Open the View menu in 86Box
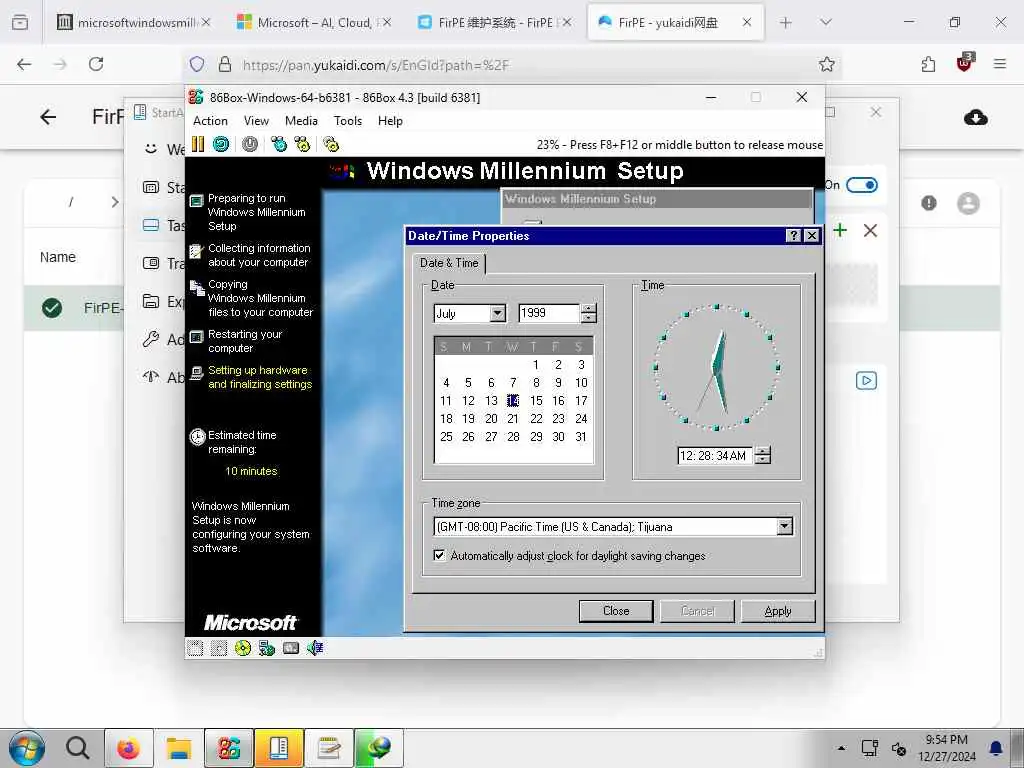The height and width of the screenshot is (768, 1024). pyautogui.click(x=256, y=121)
